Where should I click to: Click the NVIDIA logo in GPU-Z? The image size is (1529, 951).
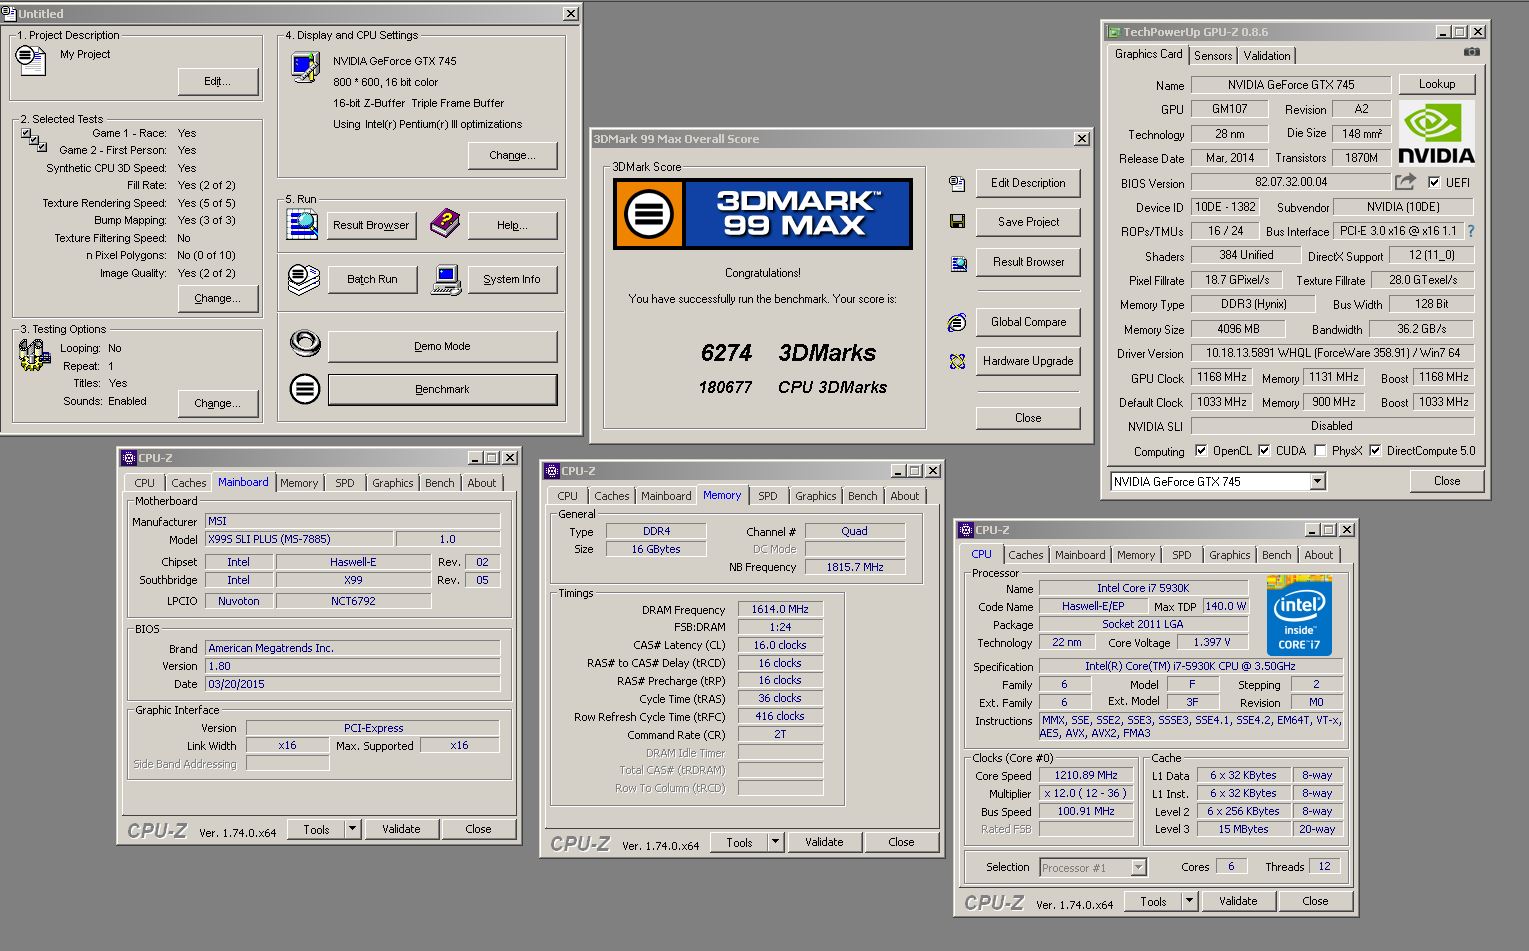click(1436, 132)
